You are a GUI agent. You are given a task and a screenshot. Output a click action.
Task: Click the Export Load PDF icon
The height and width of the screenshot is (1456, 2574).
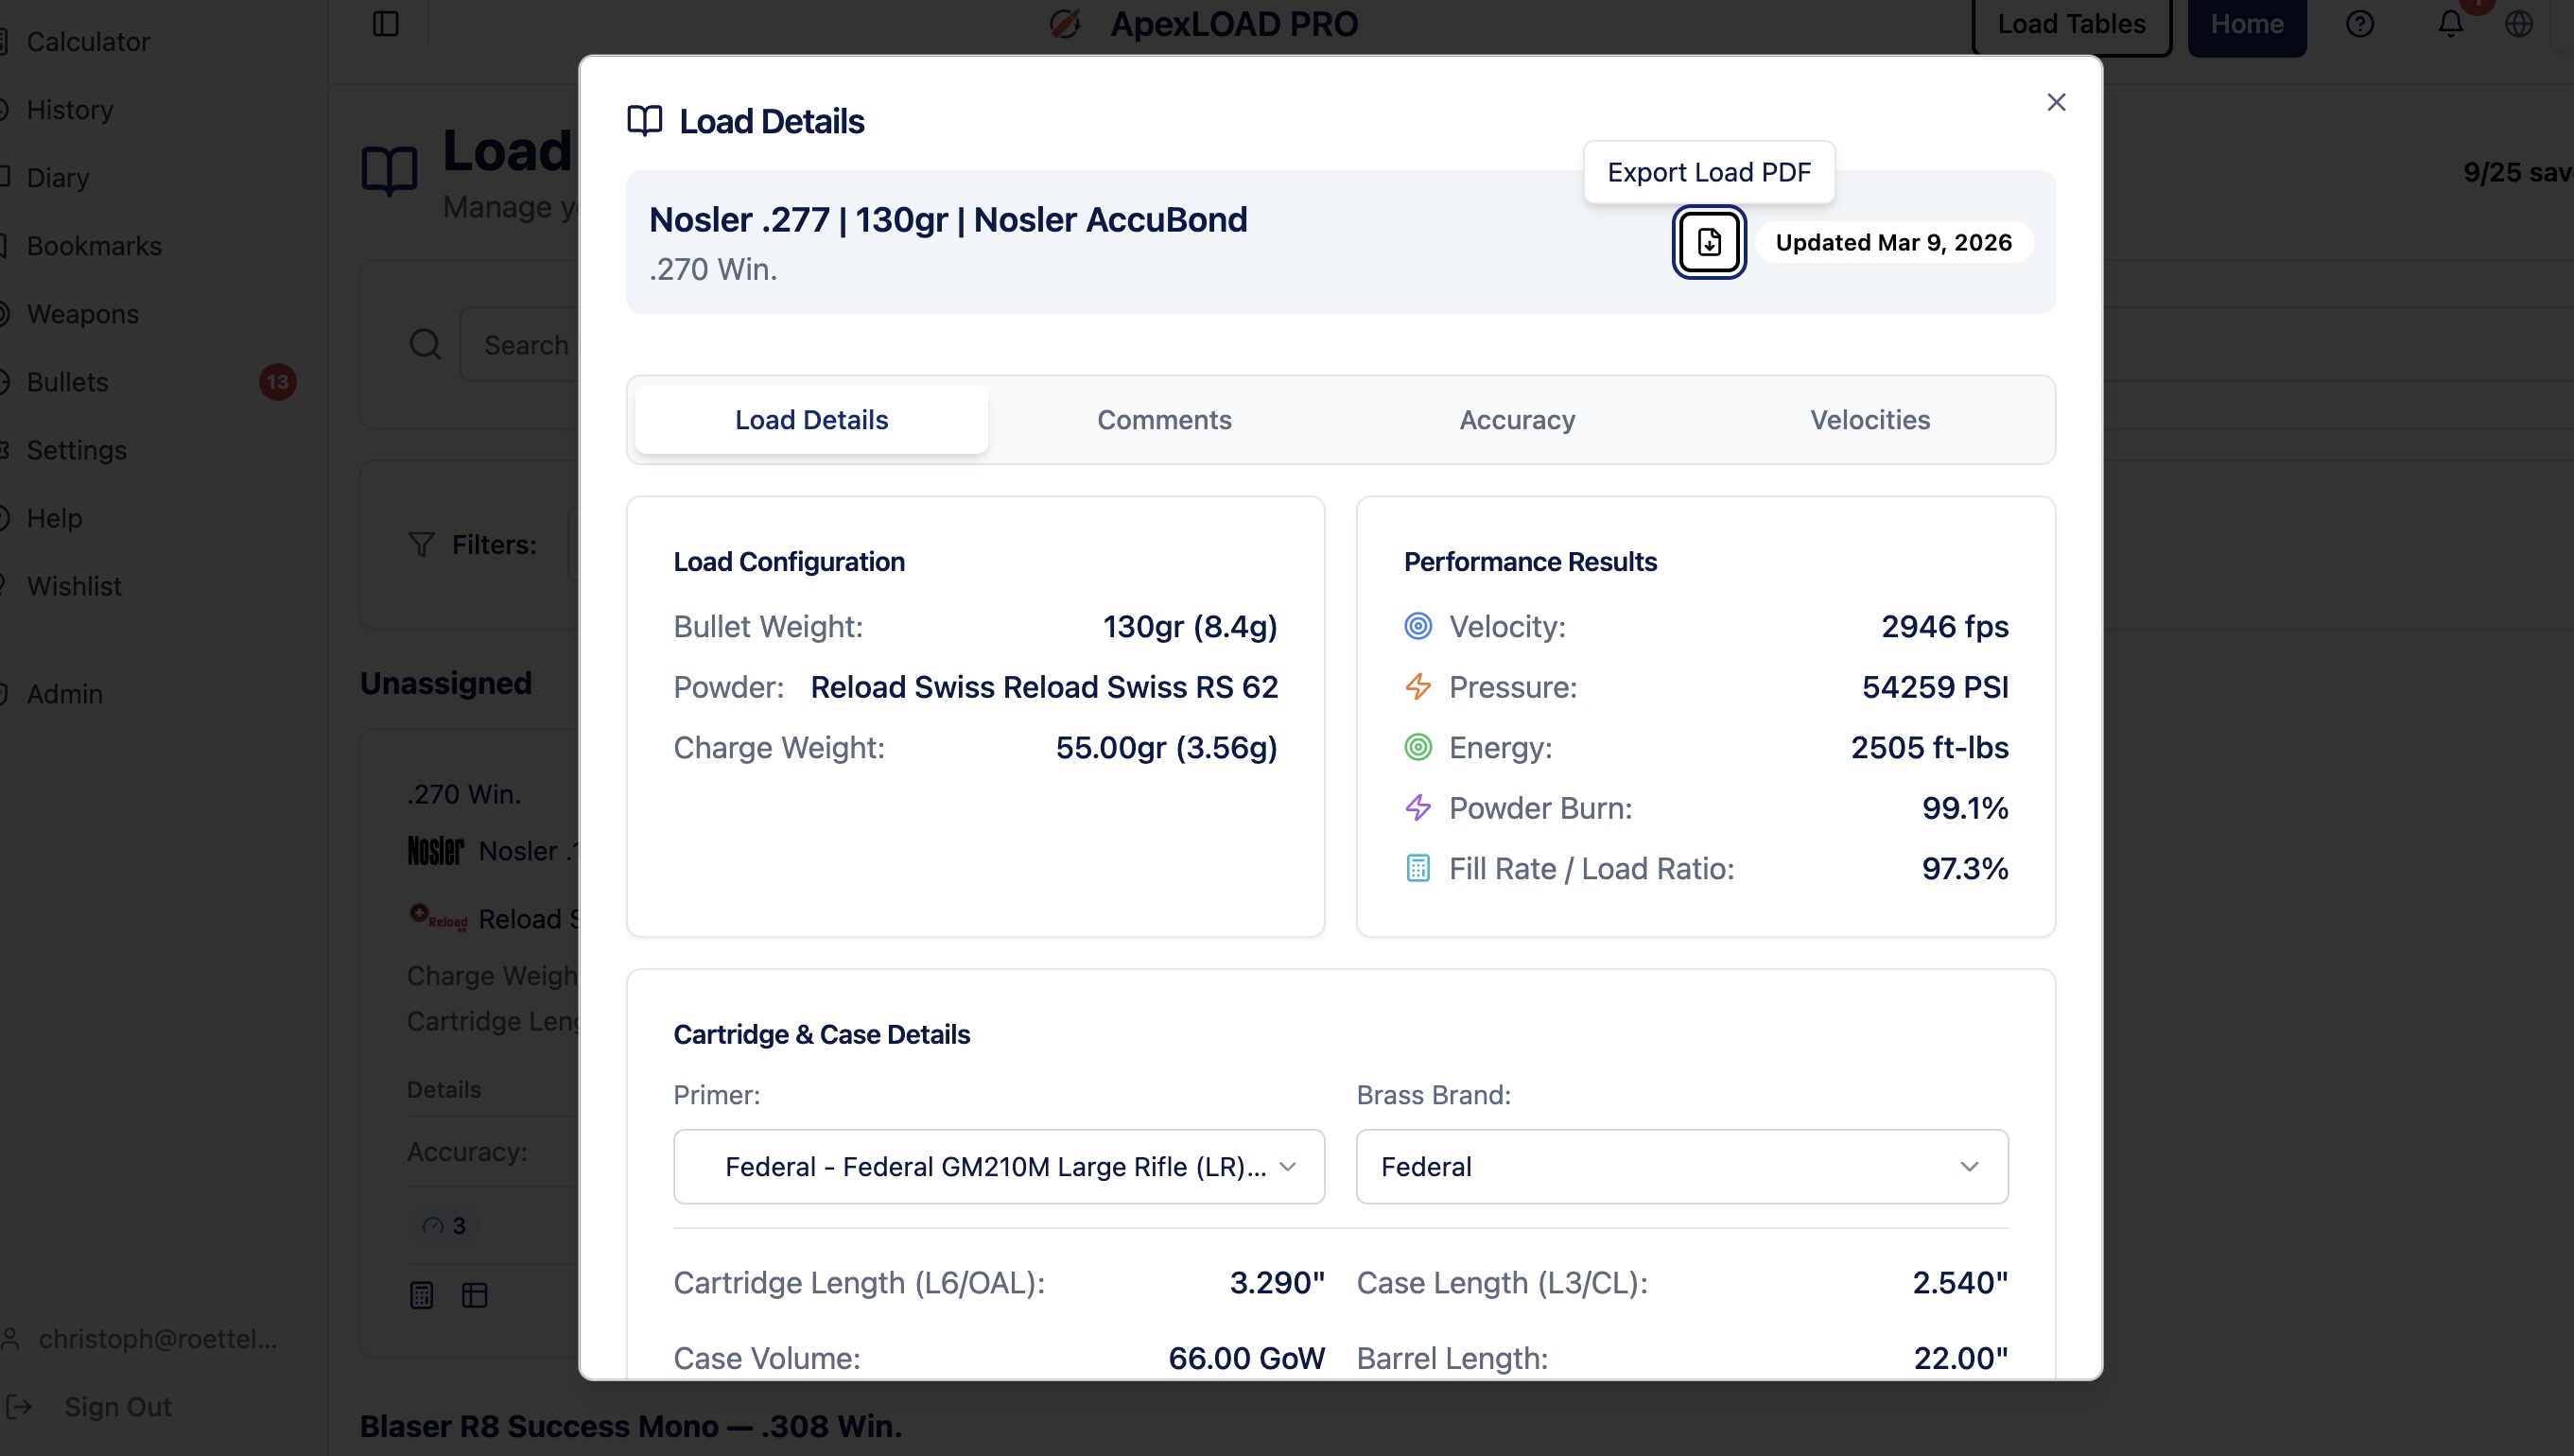(x=1709, y=242)
